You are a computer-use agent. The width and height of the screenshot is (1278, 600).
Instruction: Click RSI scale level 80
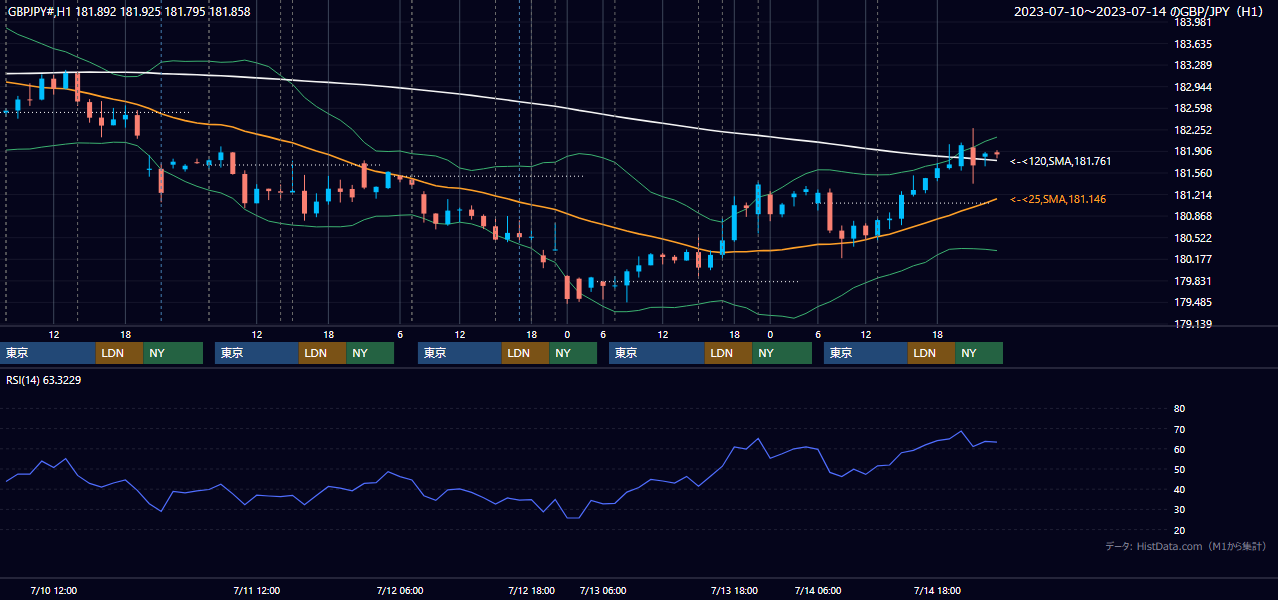tap(1179, 409)
